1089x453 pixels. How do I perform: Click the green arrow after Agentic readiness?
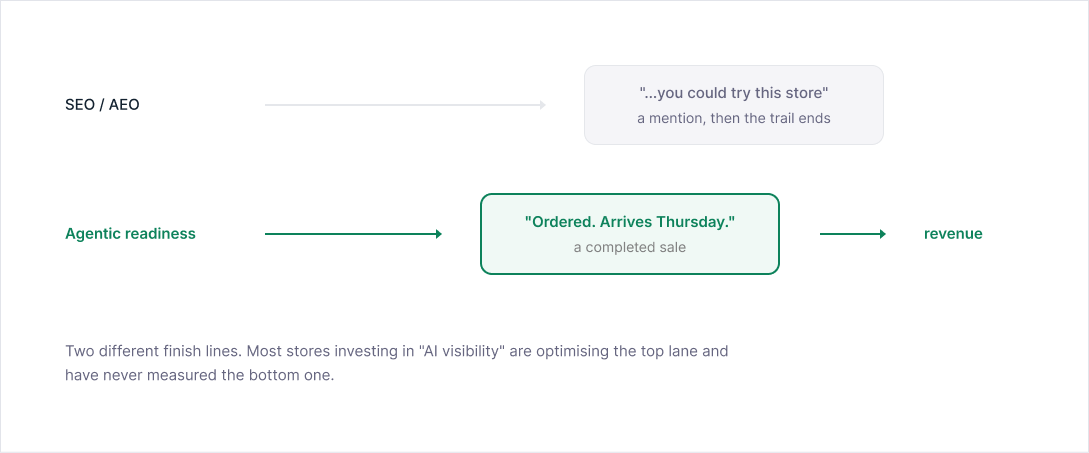354,234
